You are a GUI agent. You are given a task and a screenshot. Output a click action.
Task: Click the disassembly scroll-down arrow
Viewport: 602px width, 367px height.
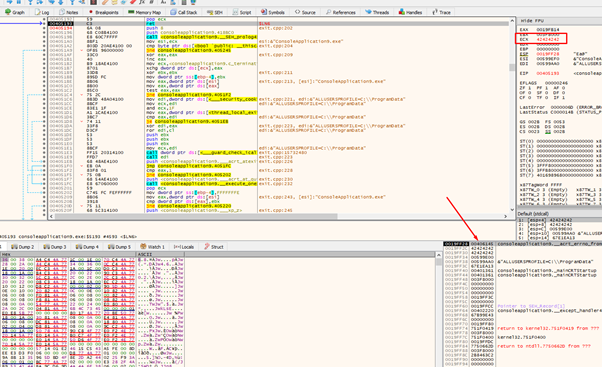[512, 210]
